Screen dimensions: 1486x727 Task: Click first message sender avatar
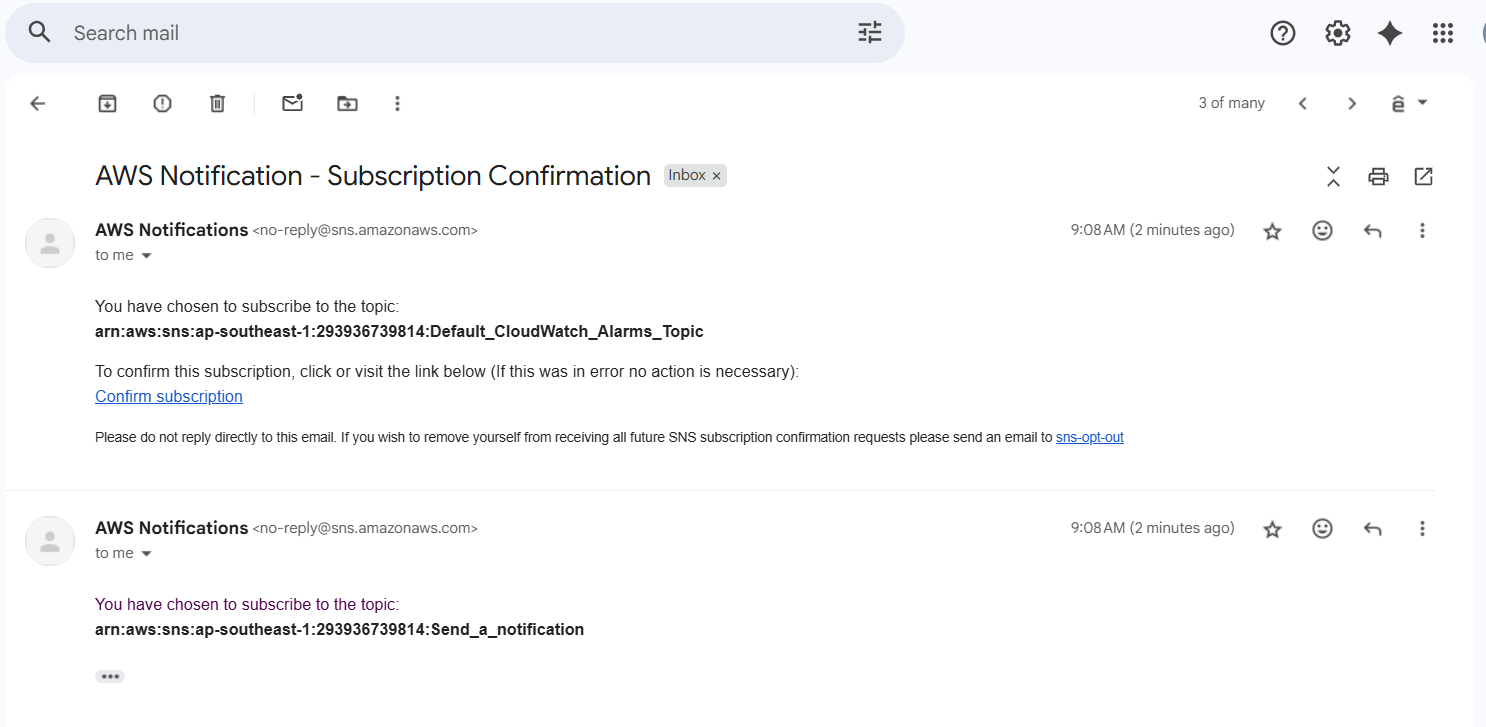pos(50,243)
